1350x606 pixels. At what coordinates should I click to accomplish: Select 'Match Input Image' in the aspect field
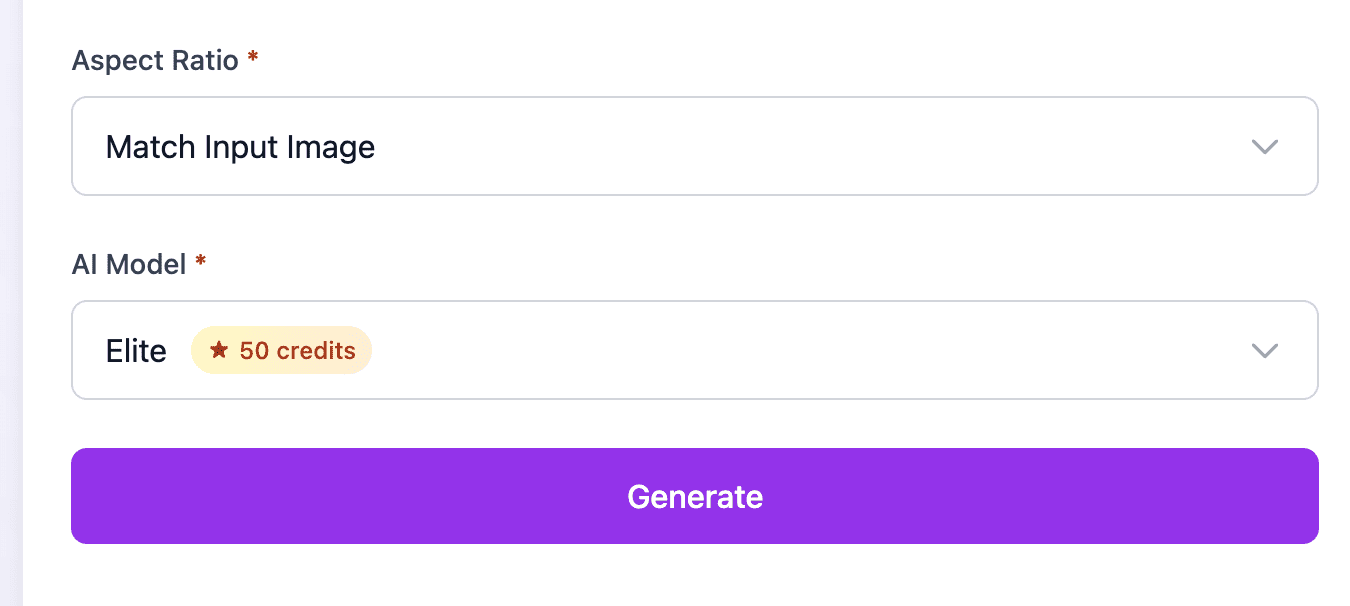240,146
